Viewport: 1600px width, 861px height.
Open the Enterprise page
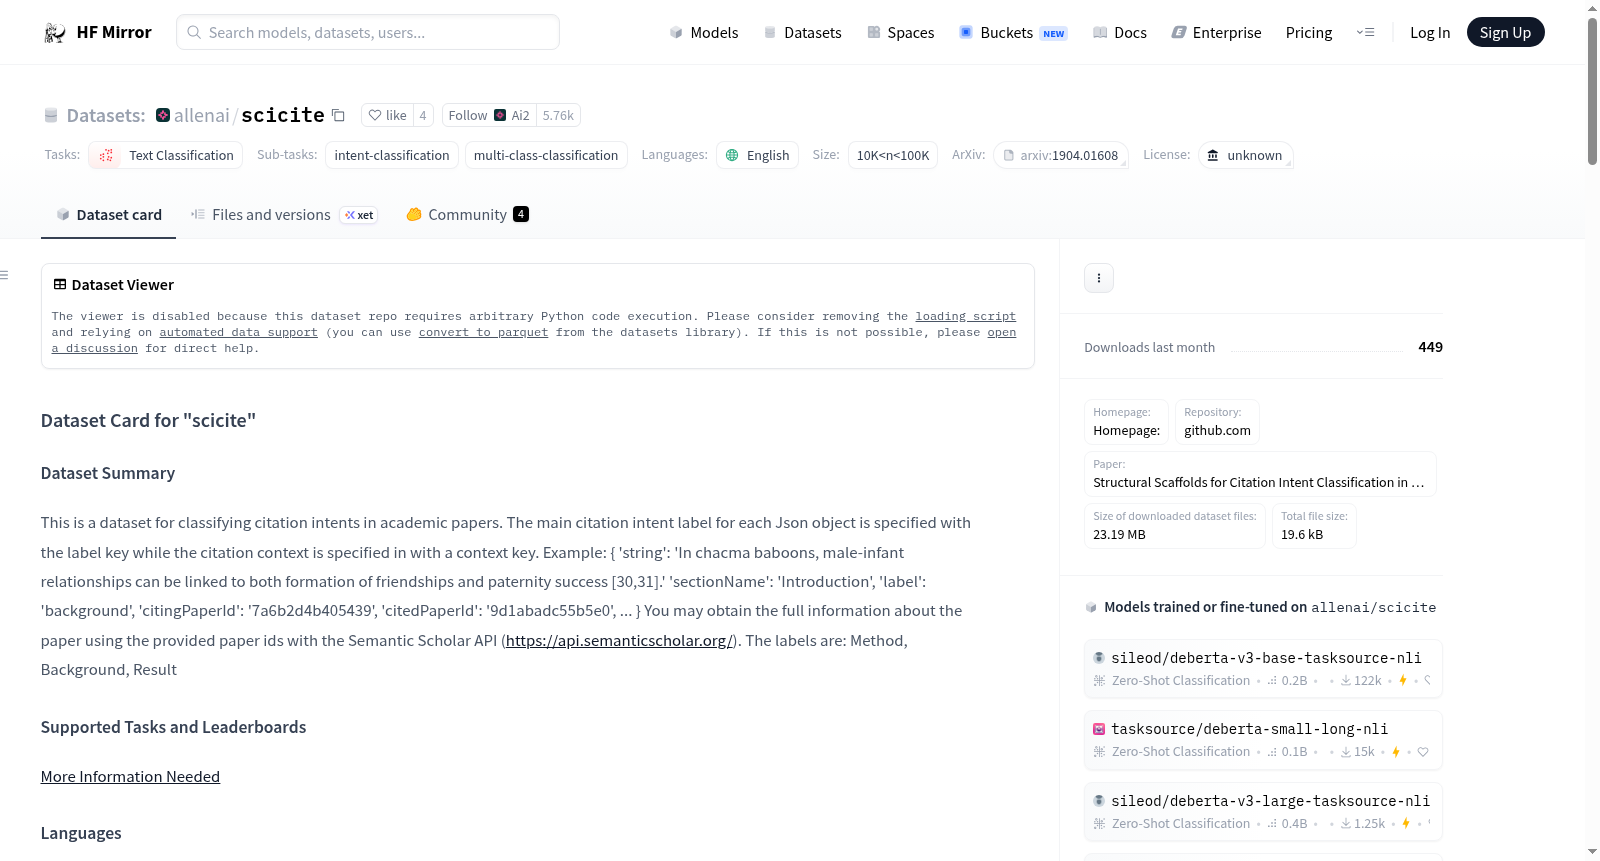coord(1216,32)
